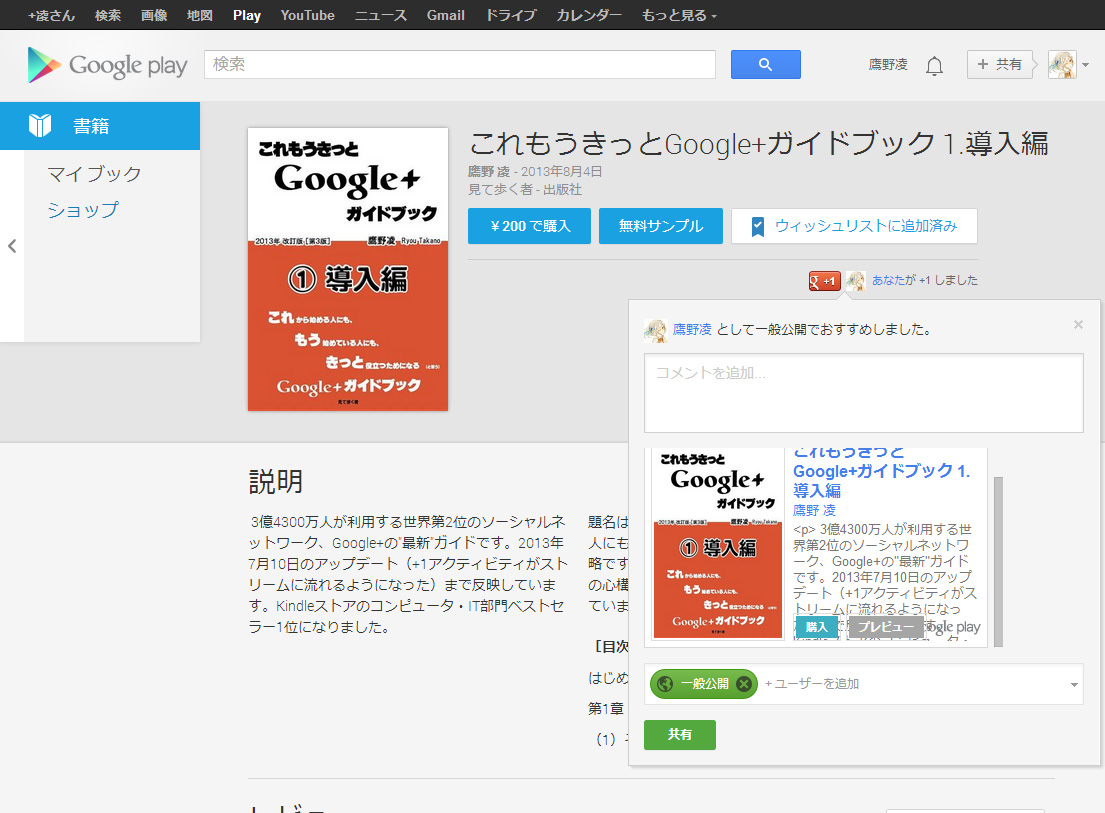Open ニュース in the top bar
The width and height of the screenshot is (1105, 813).
click(381, 15)
